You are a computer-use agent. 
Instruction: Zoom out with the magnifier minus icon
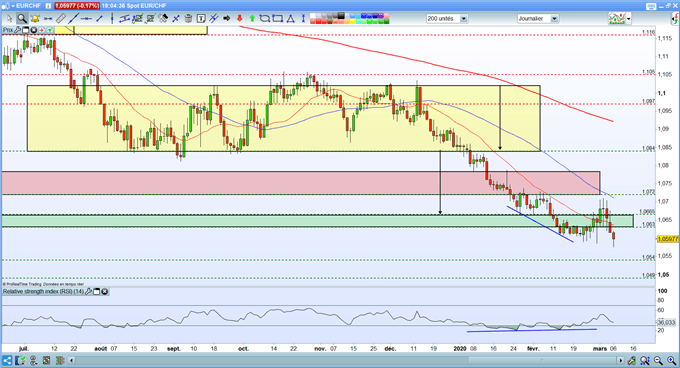[658, 360]
